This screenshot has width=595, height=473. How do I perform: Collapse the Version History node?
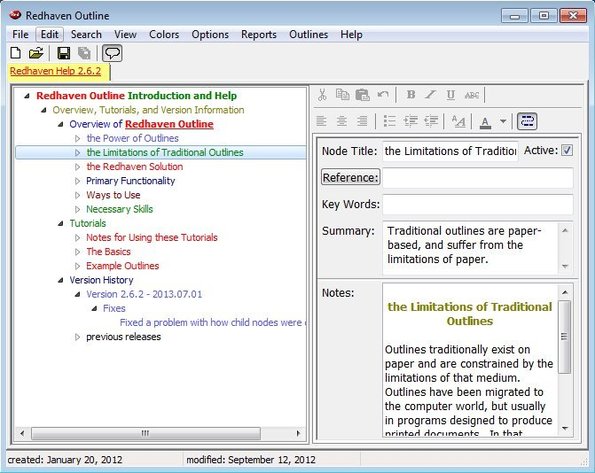tap(60, 280)
